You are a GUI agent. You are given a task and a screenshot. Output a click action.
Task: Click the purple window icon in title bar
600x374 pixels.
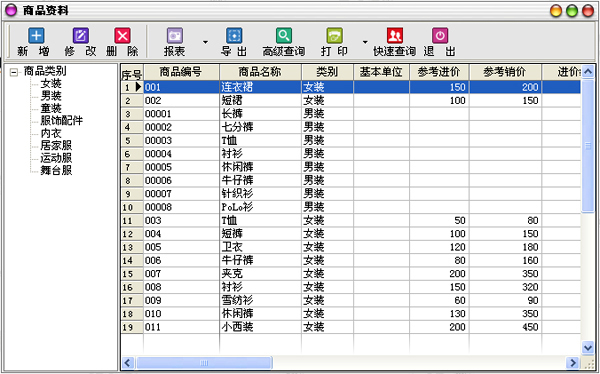[x=11, y=10]
